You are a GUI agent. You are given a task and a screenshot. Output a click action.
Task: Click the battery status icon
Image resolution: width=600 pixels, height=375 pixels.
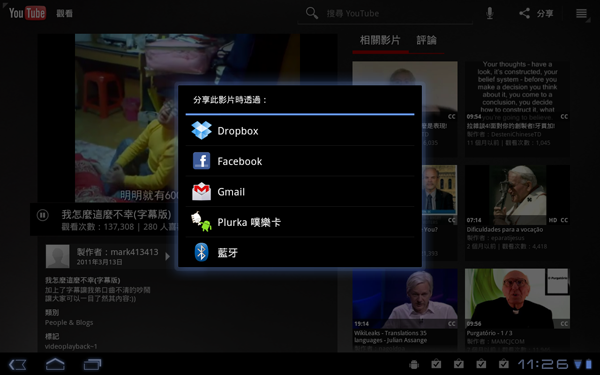(589, 364)
